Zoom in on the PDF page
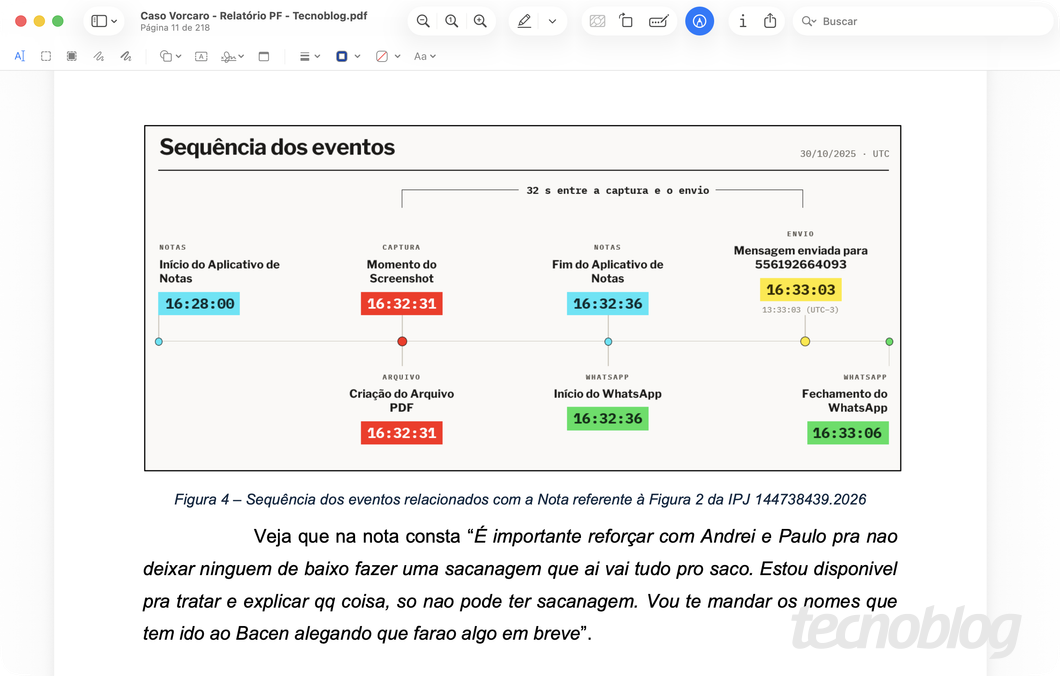1060x676 pixels. 480,21
